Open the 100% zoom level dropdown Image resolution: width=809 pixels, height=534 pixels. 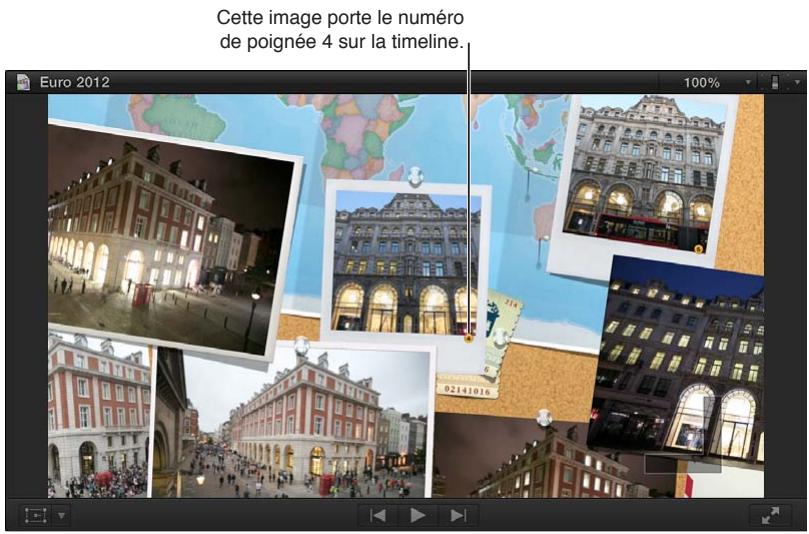748,83
